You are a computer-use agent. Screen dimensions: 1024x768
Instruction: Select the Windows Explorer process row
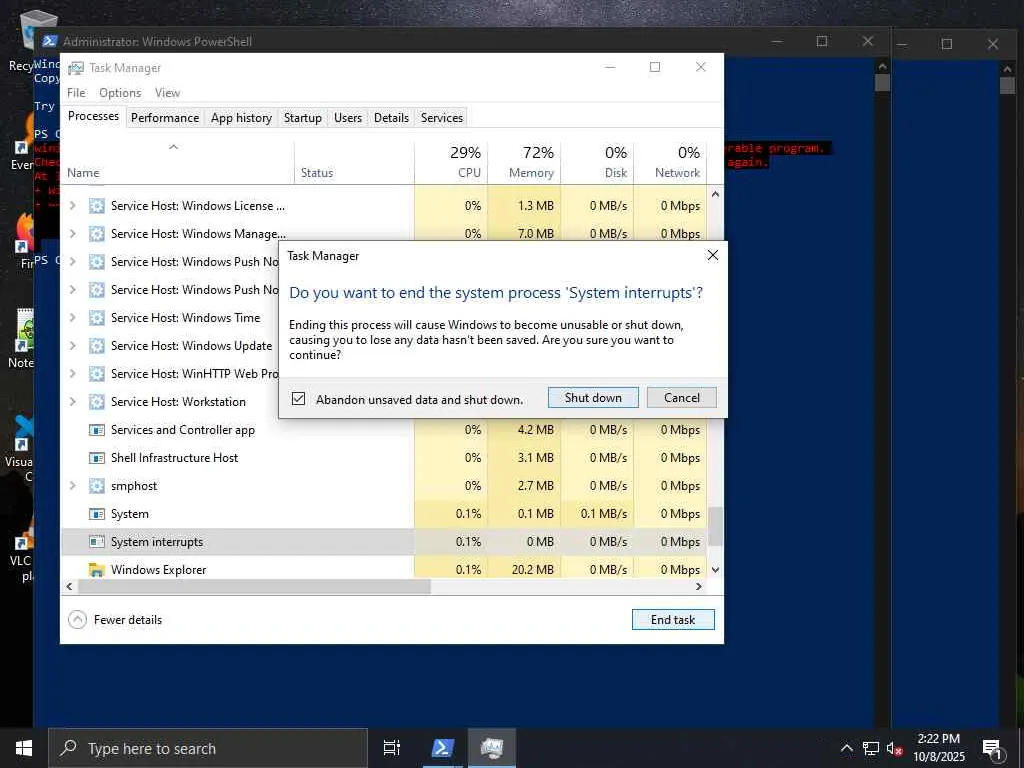[x=384, y=570]
